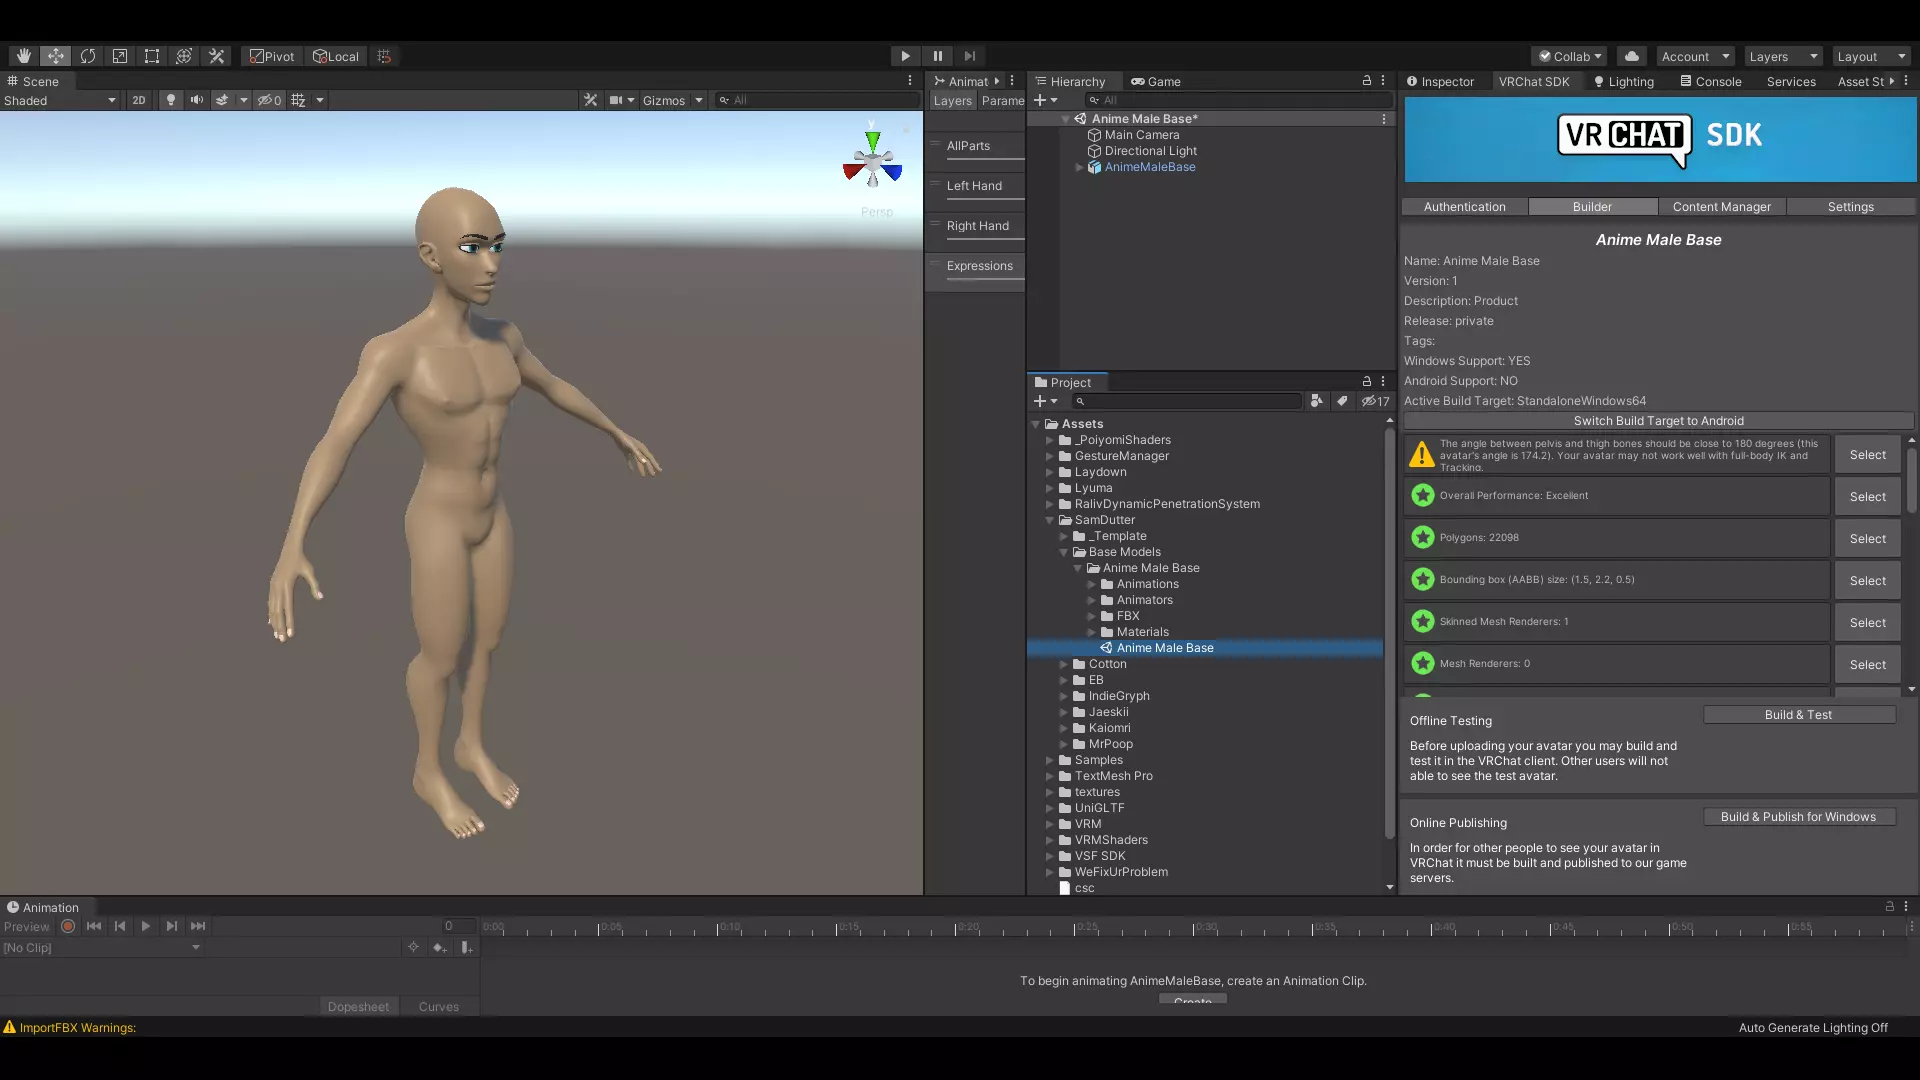This screenshot has width=1920, height=1080.
Task: Click the Add Keyframe icon in Animation
Action: (439, 947)
